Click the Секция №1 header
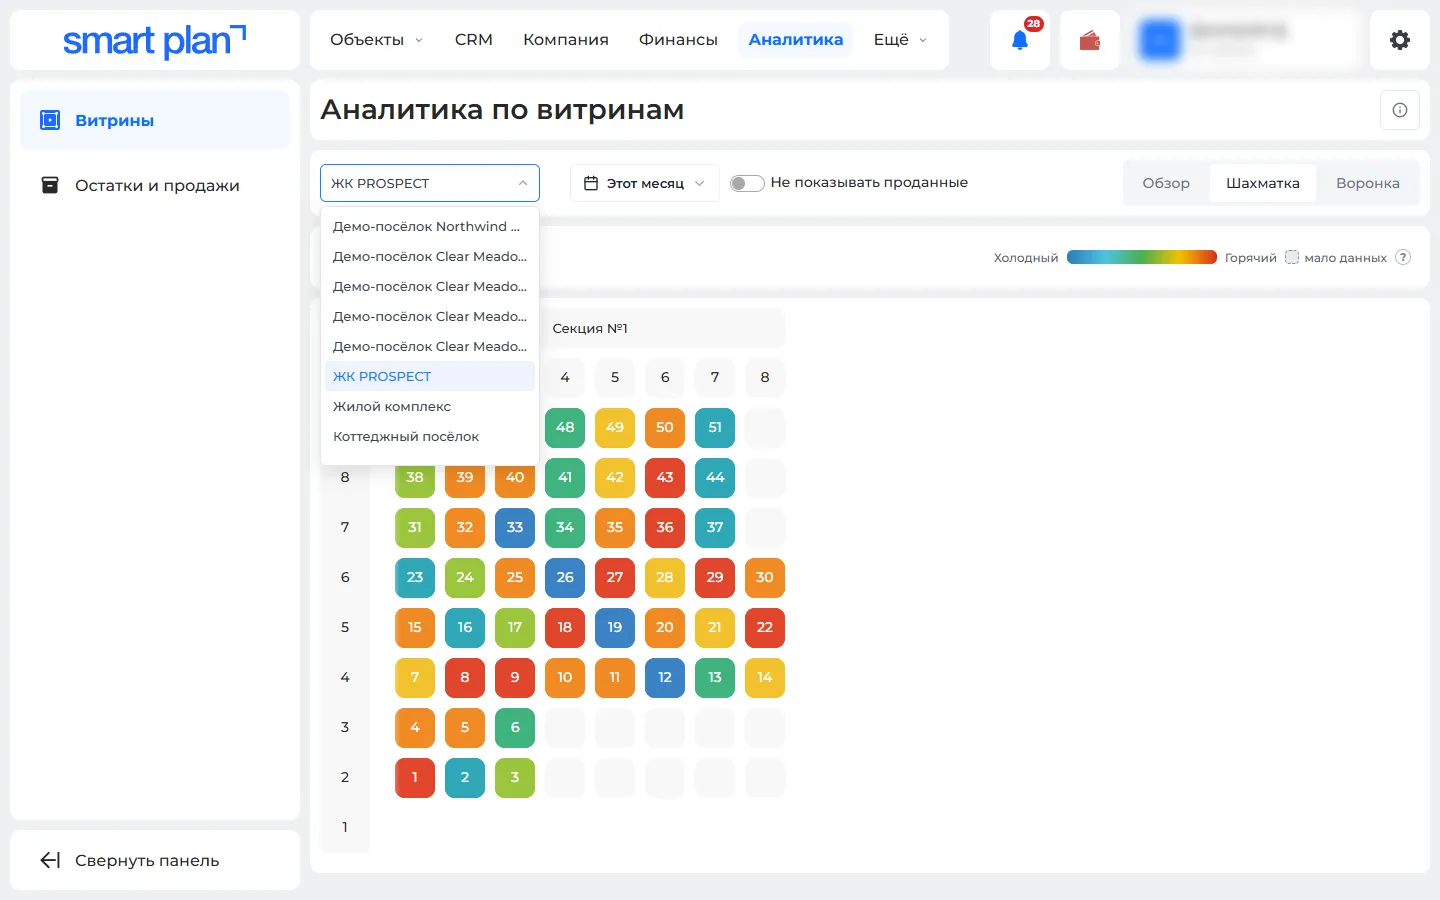 click(590, 328)
